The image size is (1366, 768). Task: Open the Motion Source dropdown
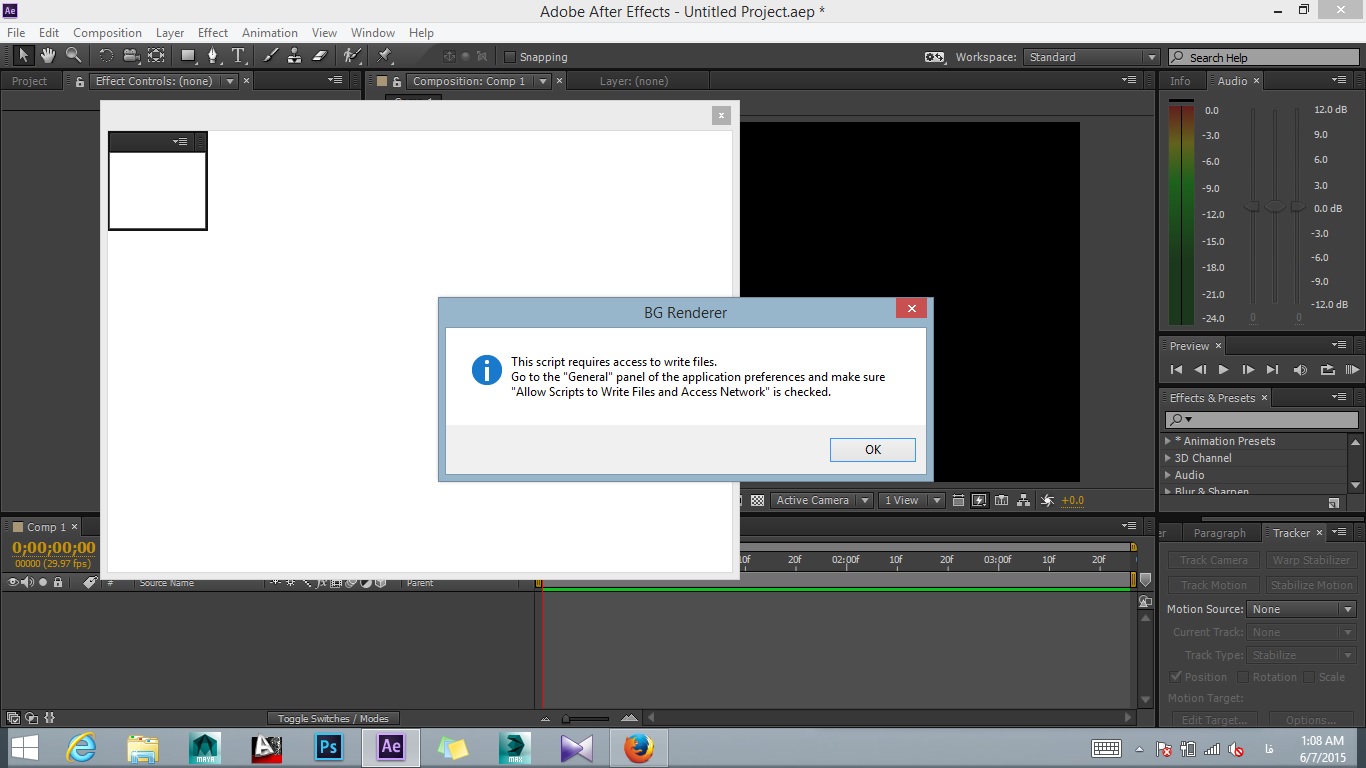[x=1302, y=609]
